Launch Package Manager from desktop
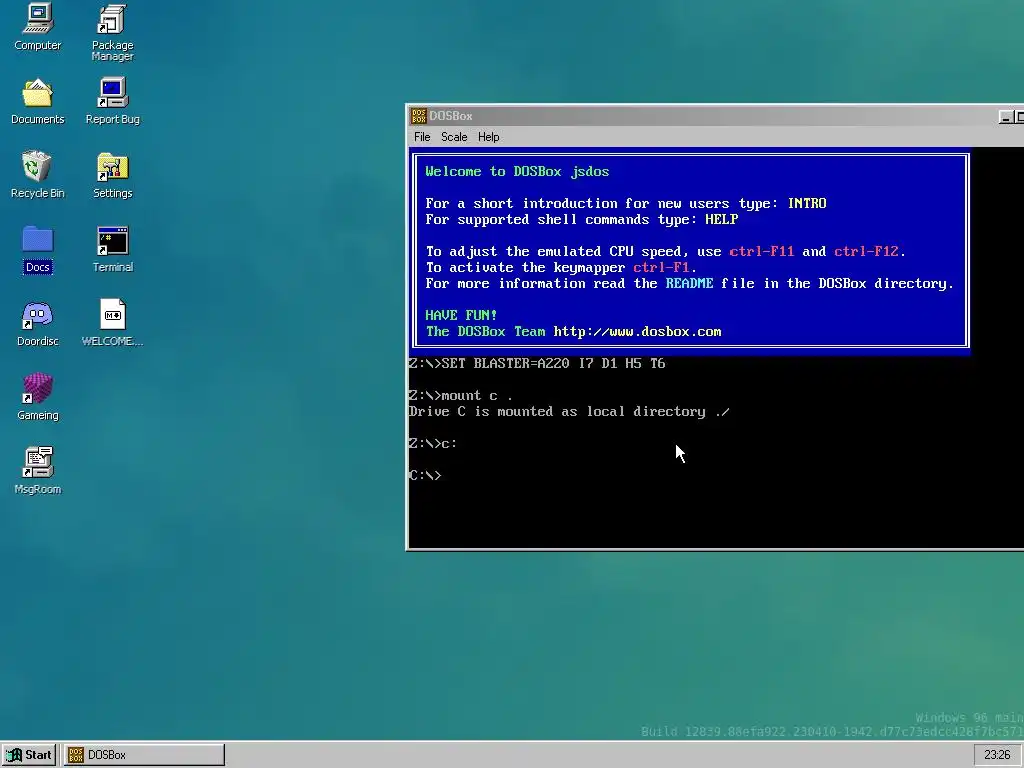1024x768 pixels. (x=112, y=33)
